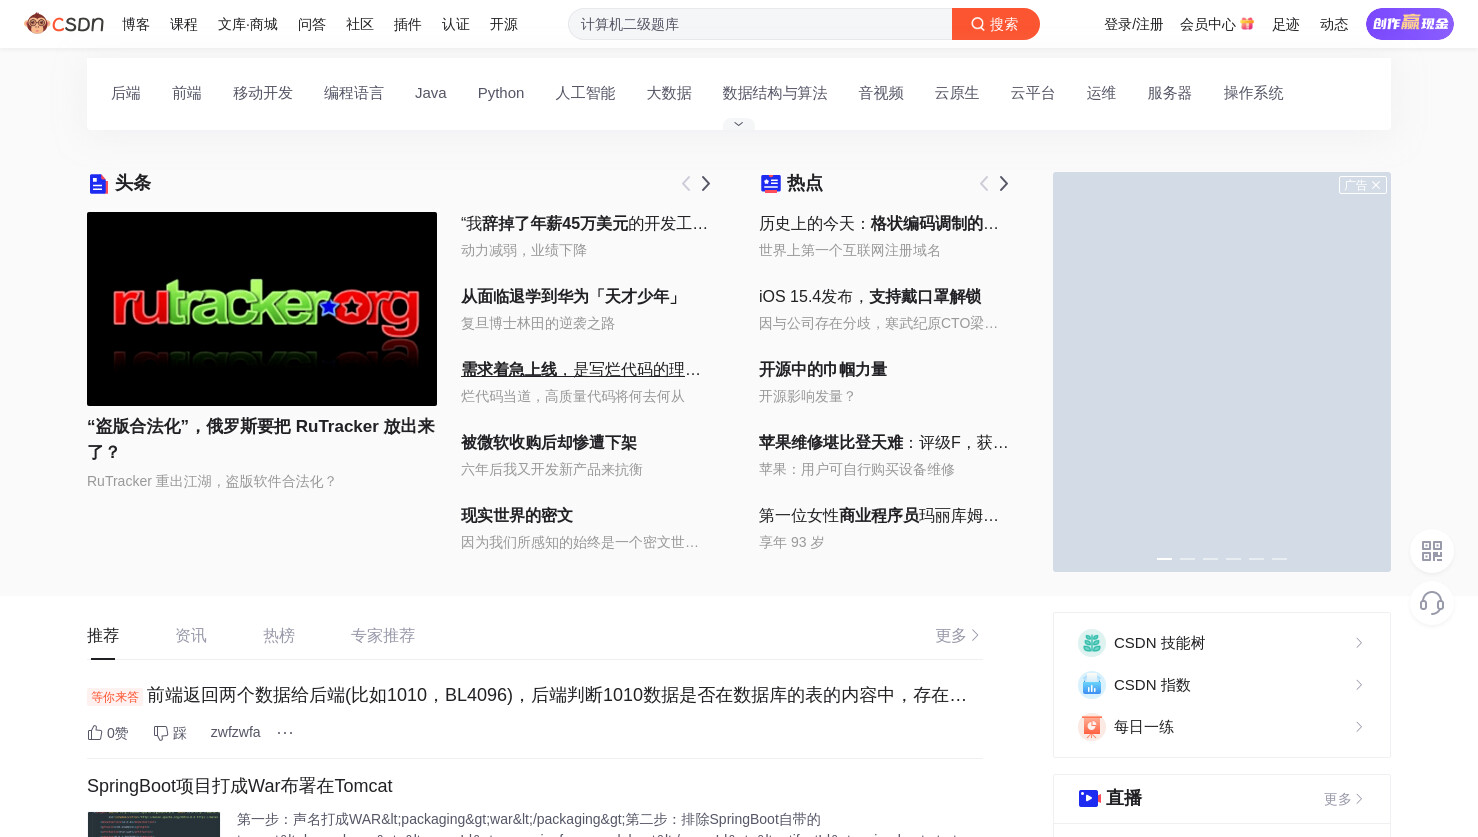Open 每日一练 icon
The width and height of the screenshot is (1478, 837).
pos(1092,727)
